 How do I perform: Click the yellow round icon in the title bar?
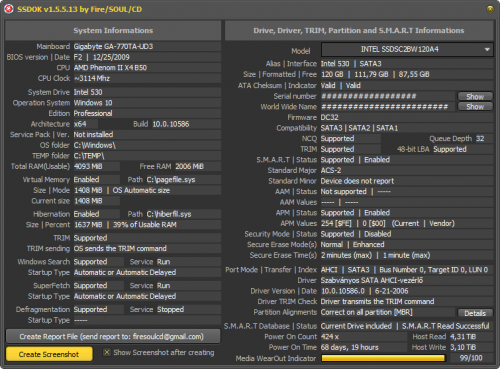pos(490,9)
